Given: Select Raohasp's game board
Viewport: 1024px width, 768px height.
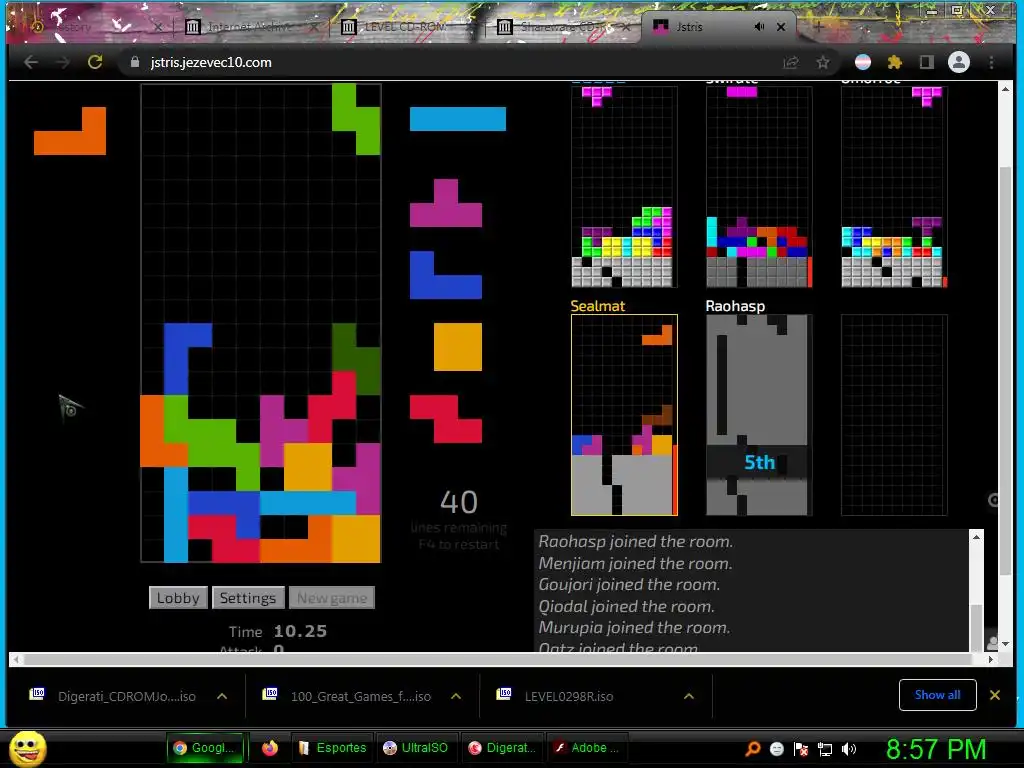Looking at the screenshot, I should tap(759, 415).
